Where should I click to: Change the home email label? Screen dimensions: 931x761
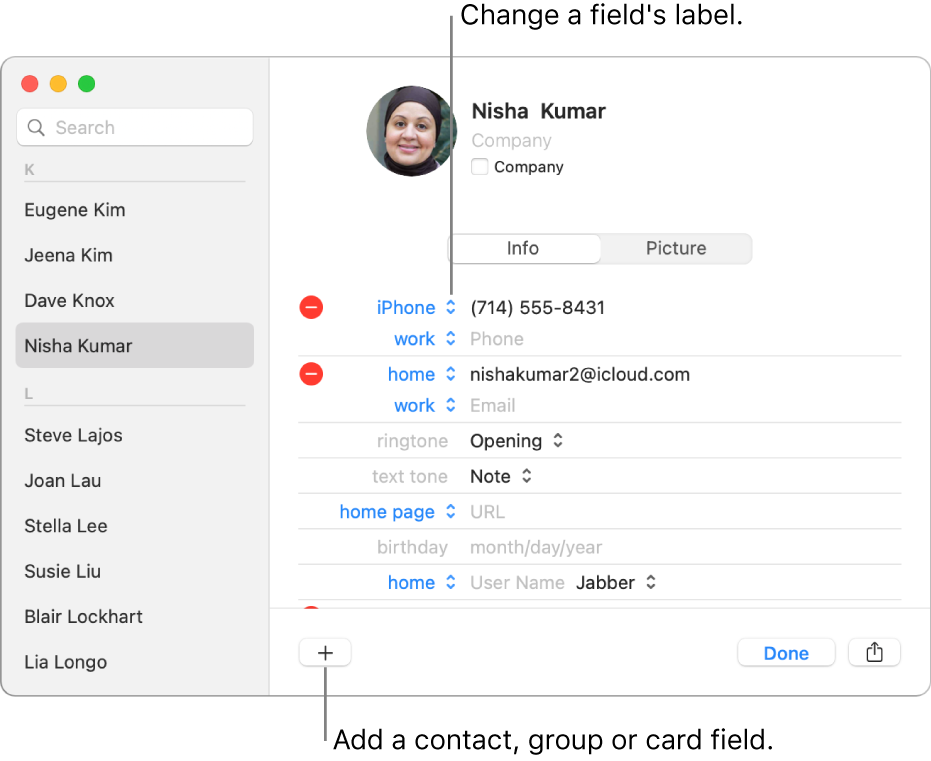coord(422,374)
